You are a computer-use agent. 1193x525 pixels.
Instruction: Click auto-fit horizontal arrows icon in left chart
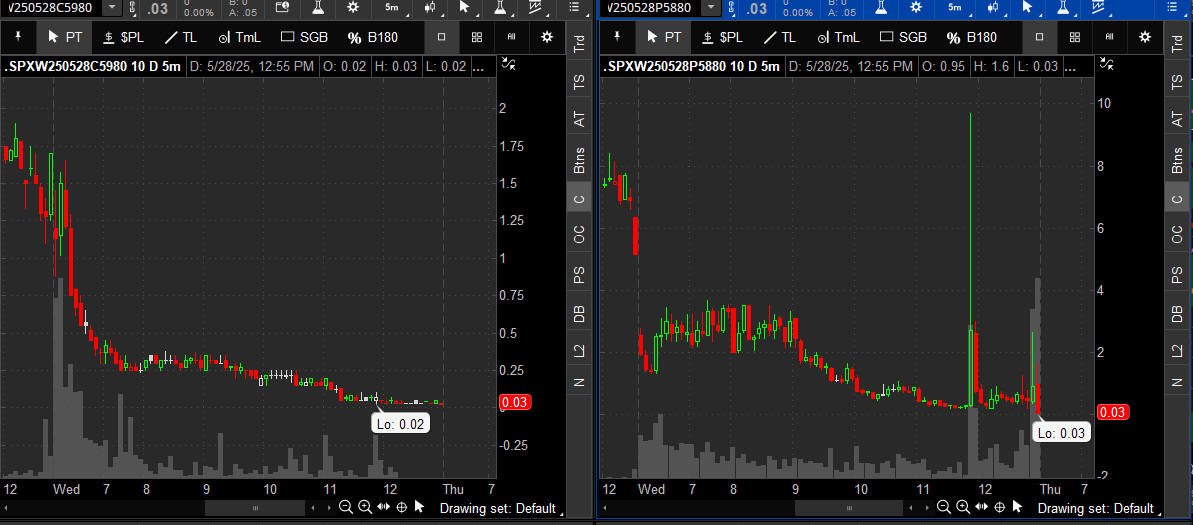point(383,508)
